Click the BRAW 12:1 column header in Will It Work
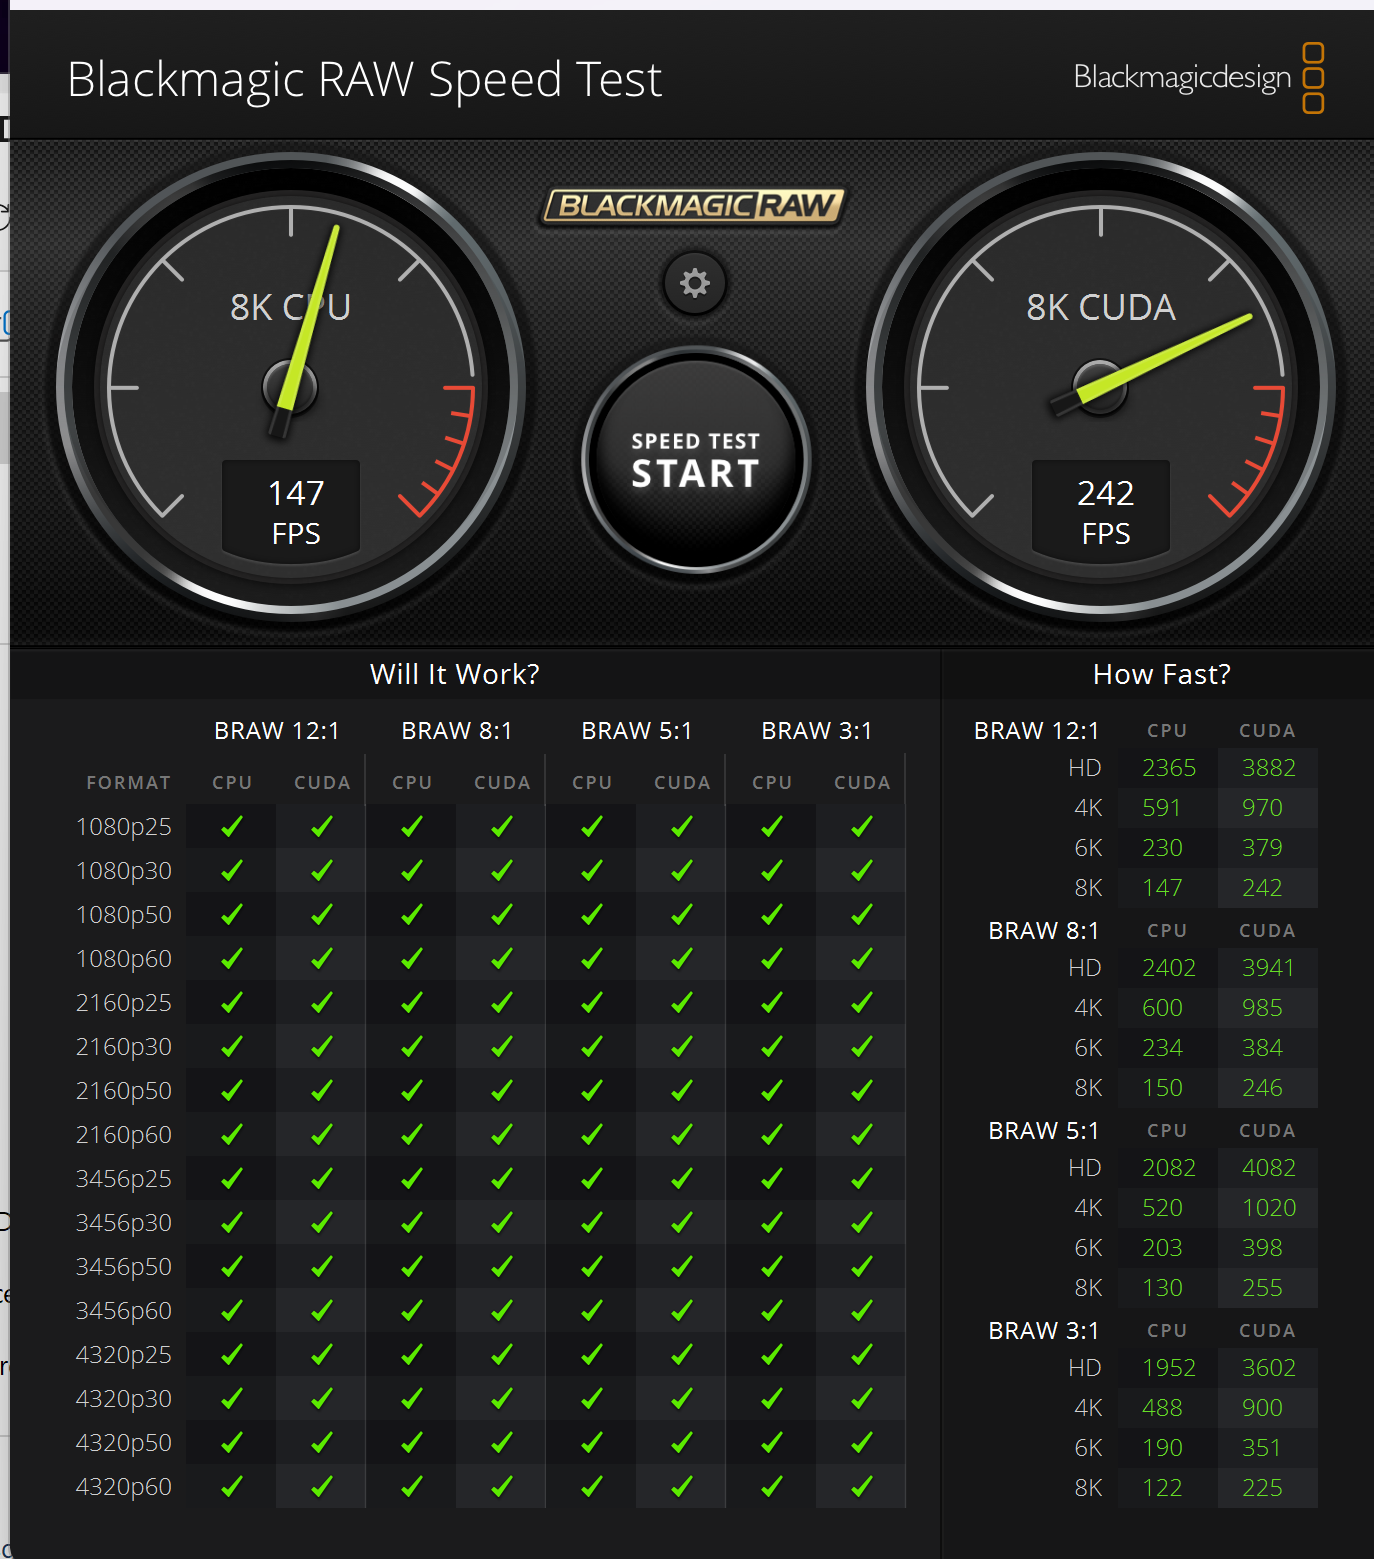Screen dimensions: 1374x1559 point(277,731)
